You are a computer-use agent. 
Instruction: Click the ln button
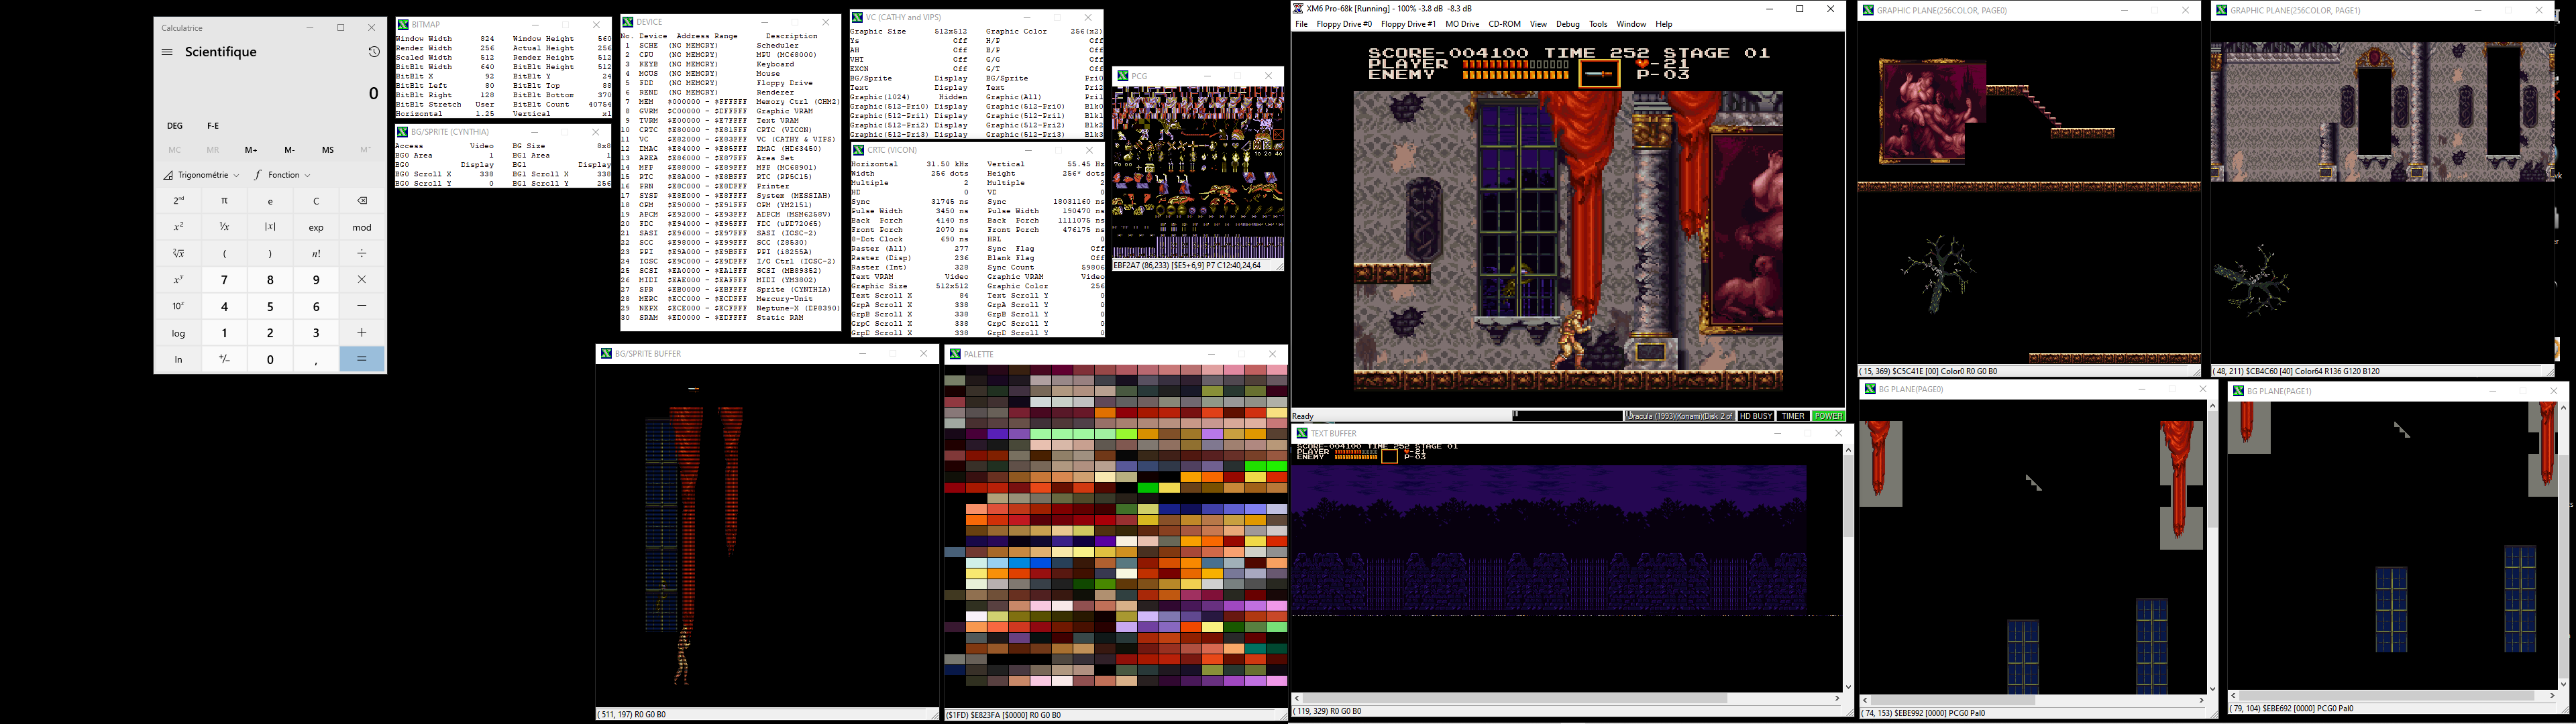(x=179, y=360)
